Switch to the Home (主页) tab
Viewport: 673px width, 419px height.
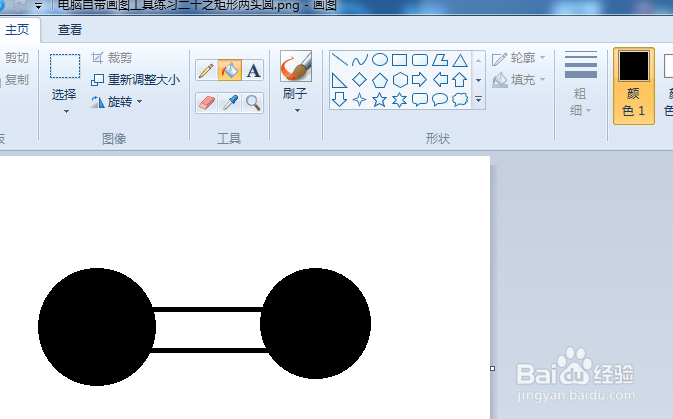17,29
